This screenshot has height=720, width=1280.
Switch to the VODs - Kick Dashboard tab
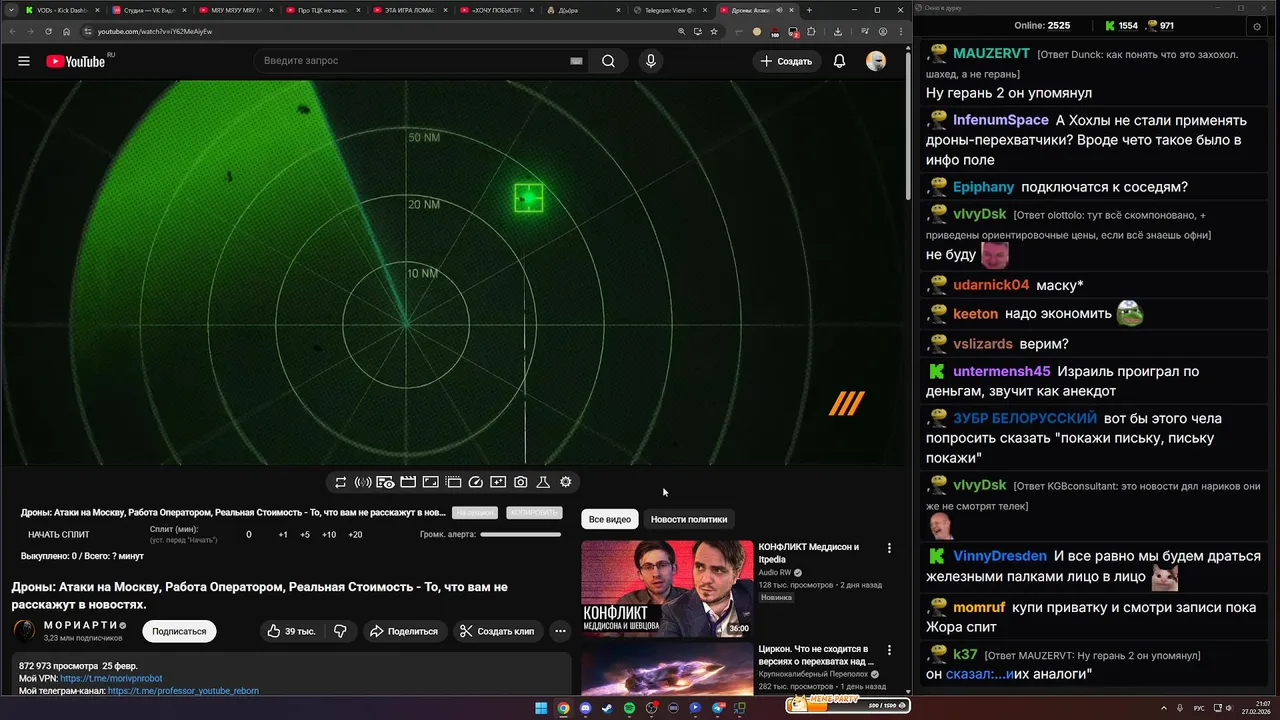[61, 10]
